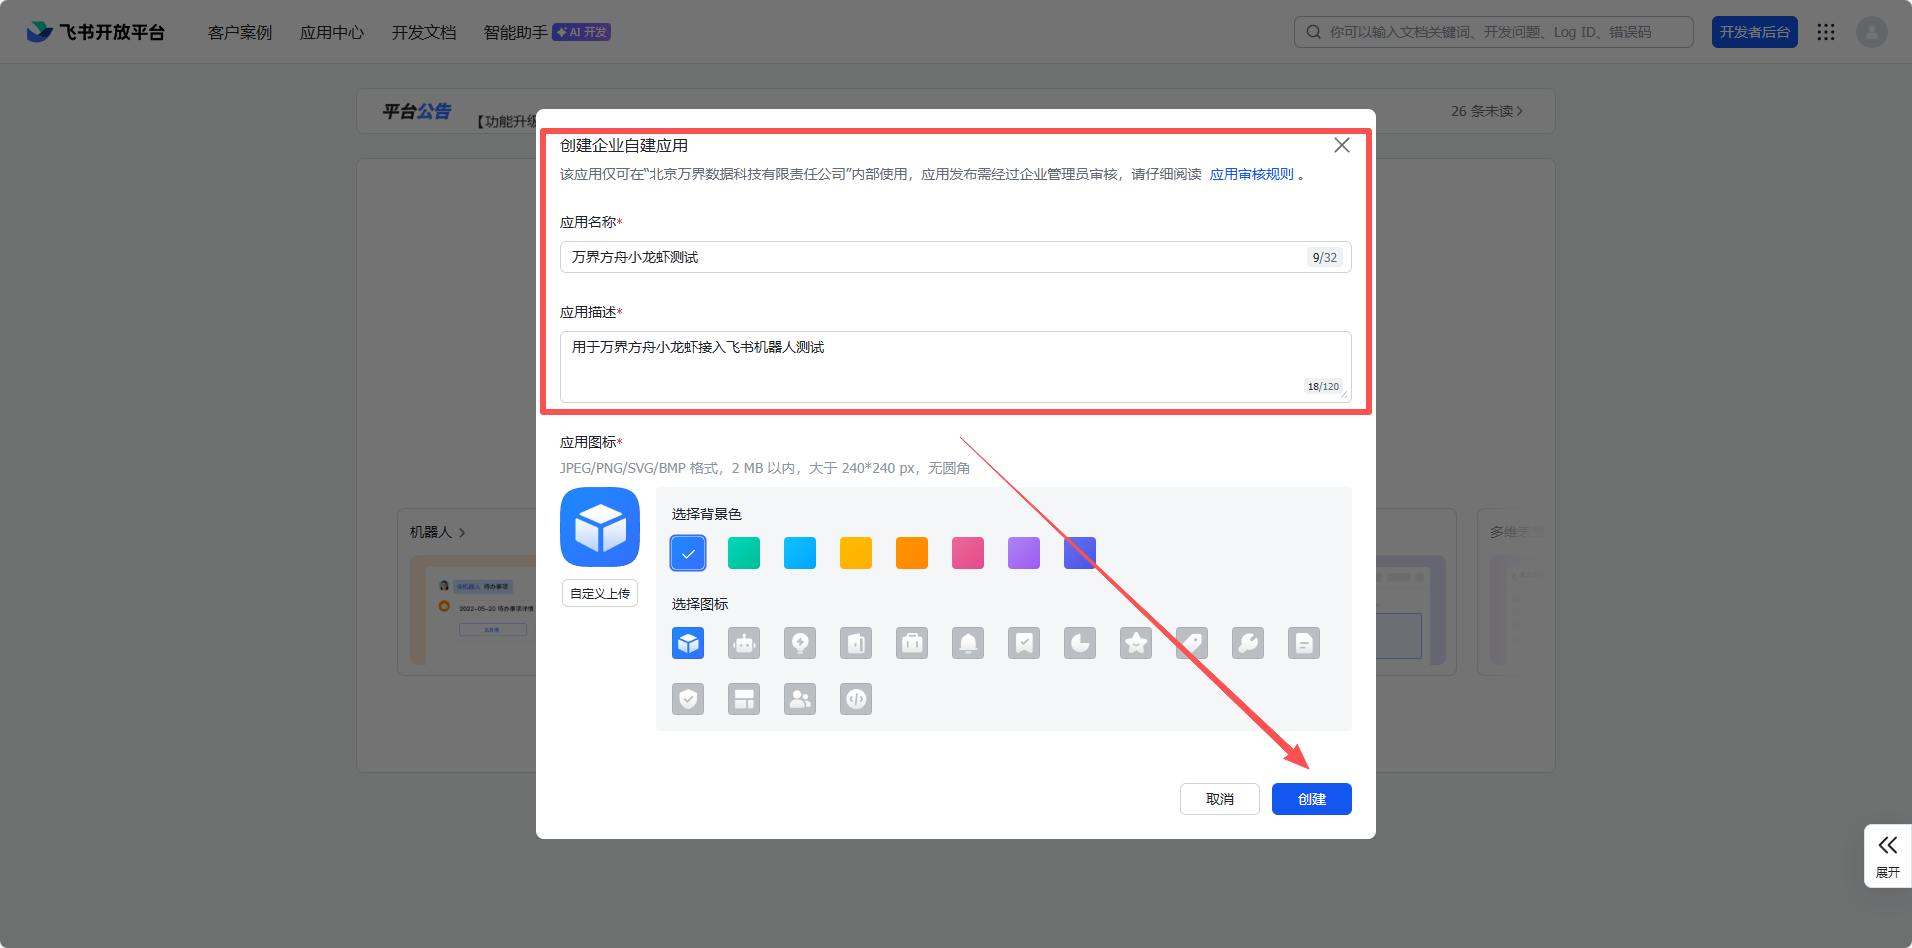The height and width of the screenshot is (948, 1912).
Task: Select the people group icon
Action: 800,699
